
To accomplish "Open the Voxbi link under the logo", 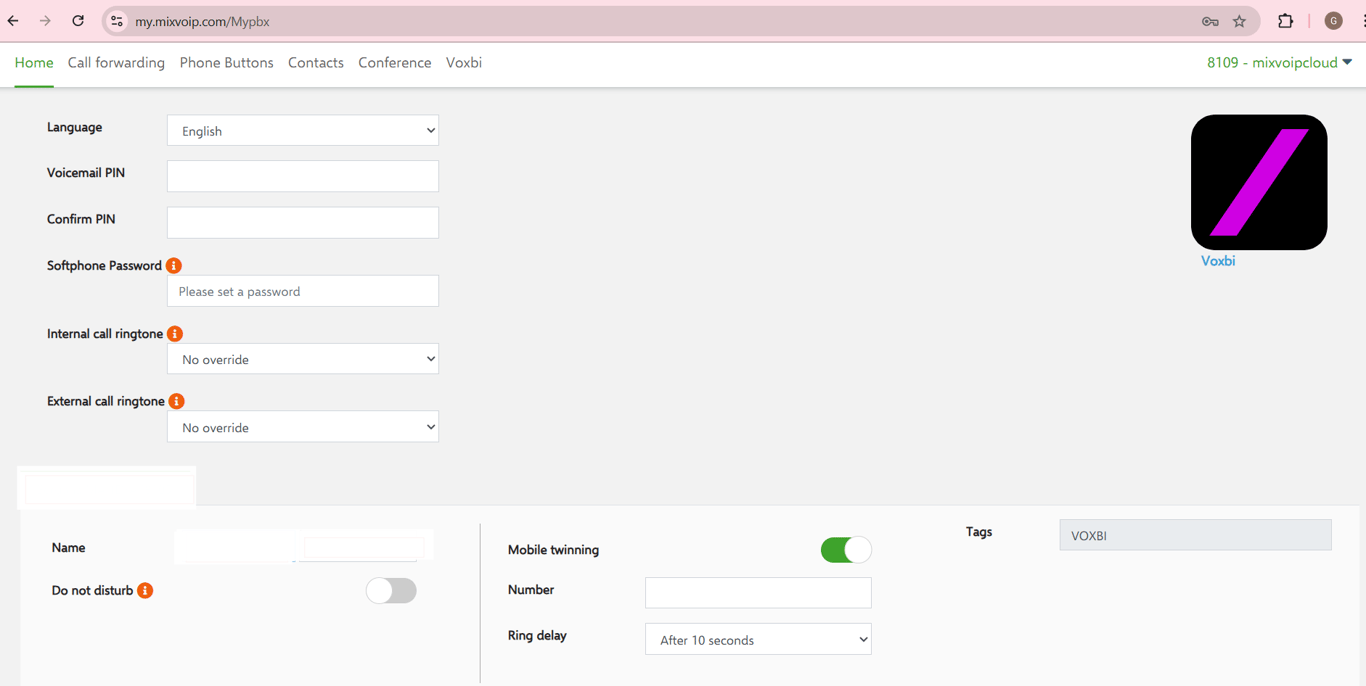I will [x=1217, y=261].
